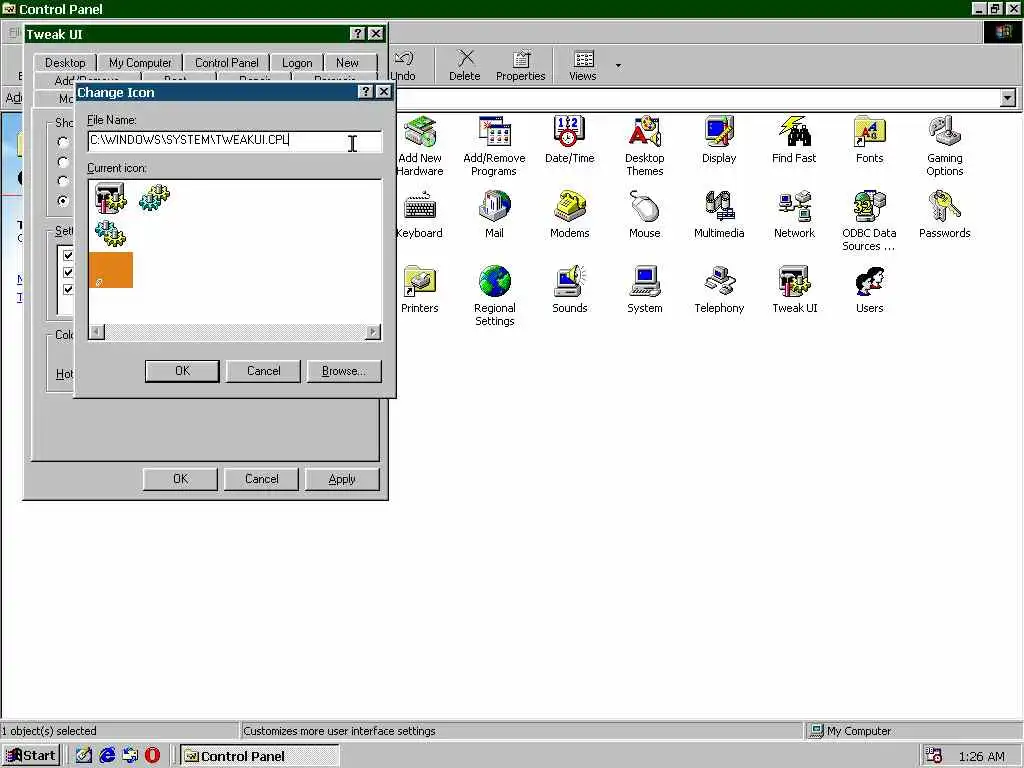
Task: Launch Internet Explorer from quick launch
Action: click(x=107, y=756)
